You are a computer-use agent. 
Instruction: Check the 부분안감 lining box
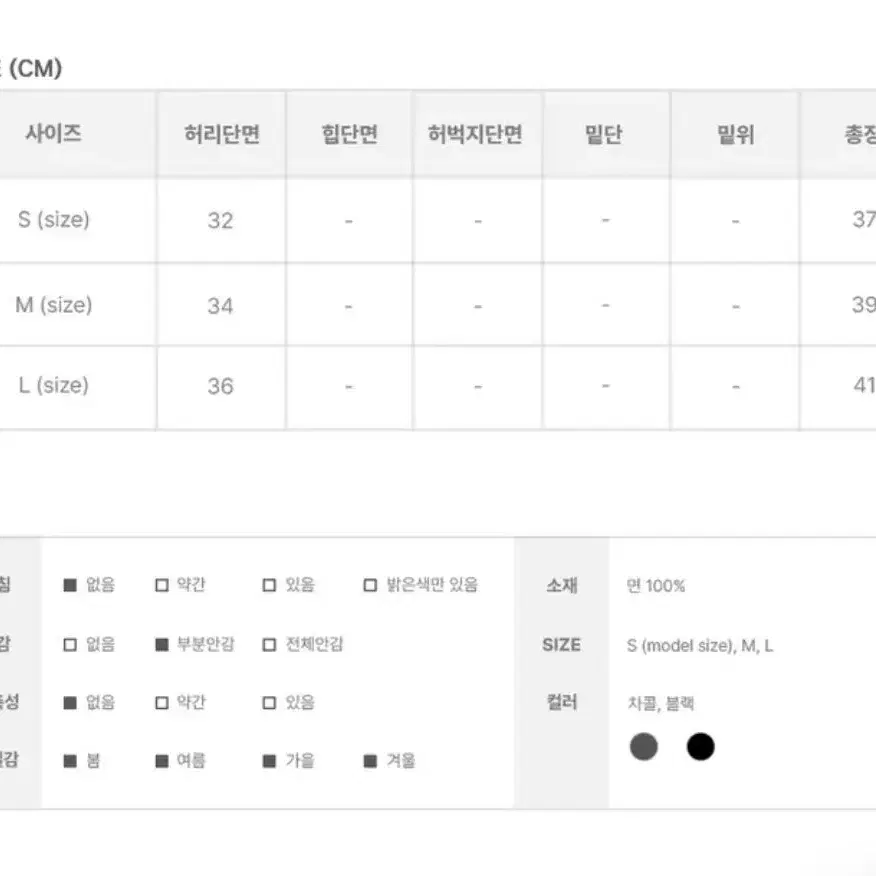(x=161, y=645)
